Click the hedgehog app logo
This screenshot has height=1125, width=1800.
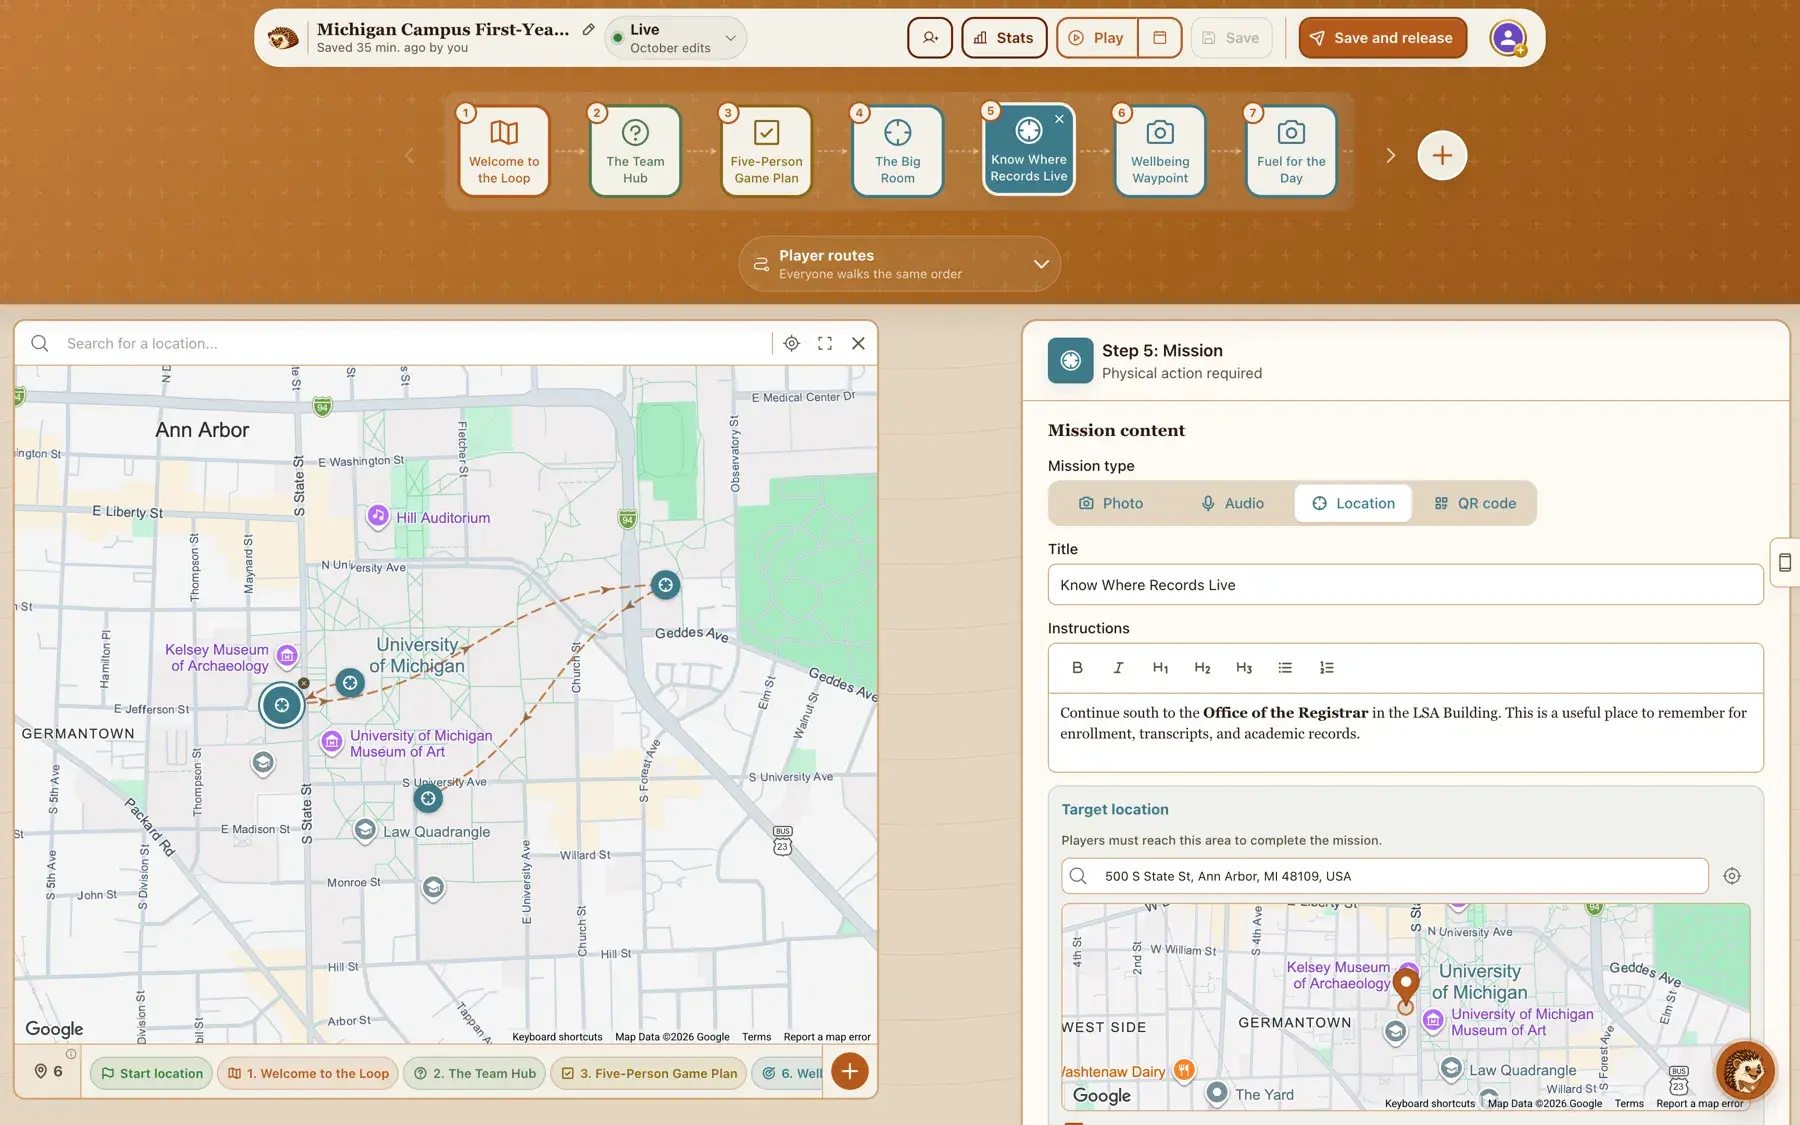tap(284, 38)
